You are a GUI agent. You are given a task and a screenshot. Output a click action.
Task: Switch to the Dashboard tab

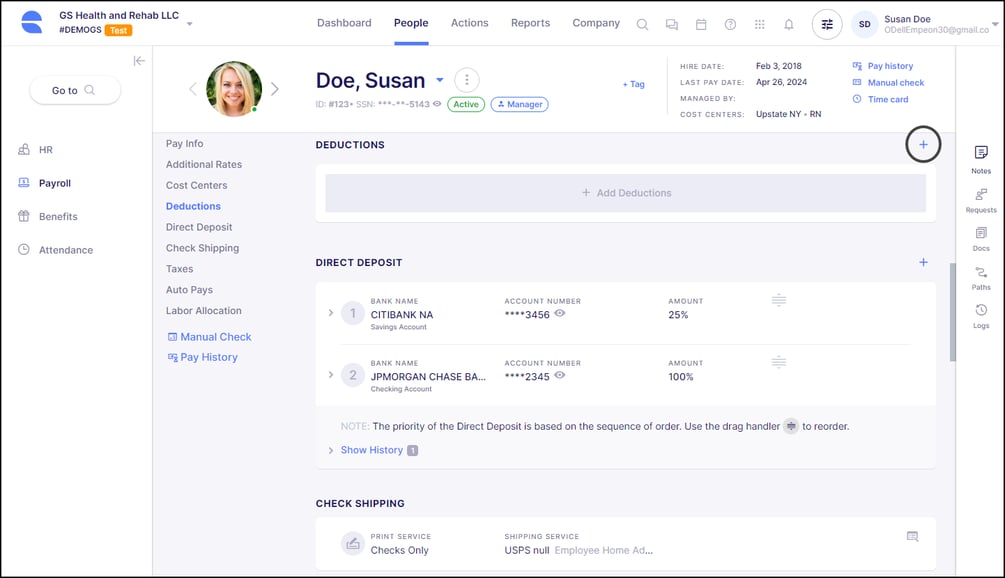(x=344, y=22)
